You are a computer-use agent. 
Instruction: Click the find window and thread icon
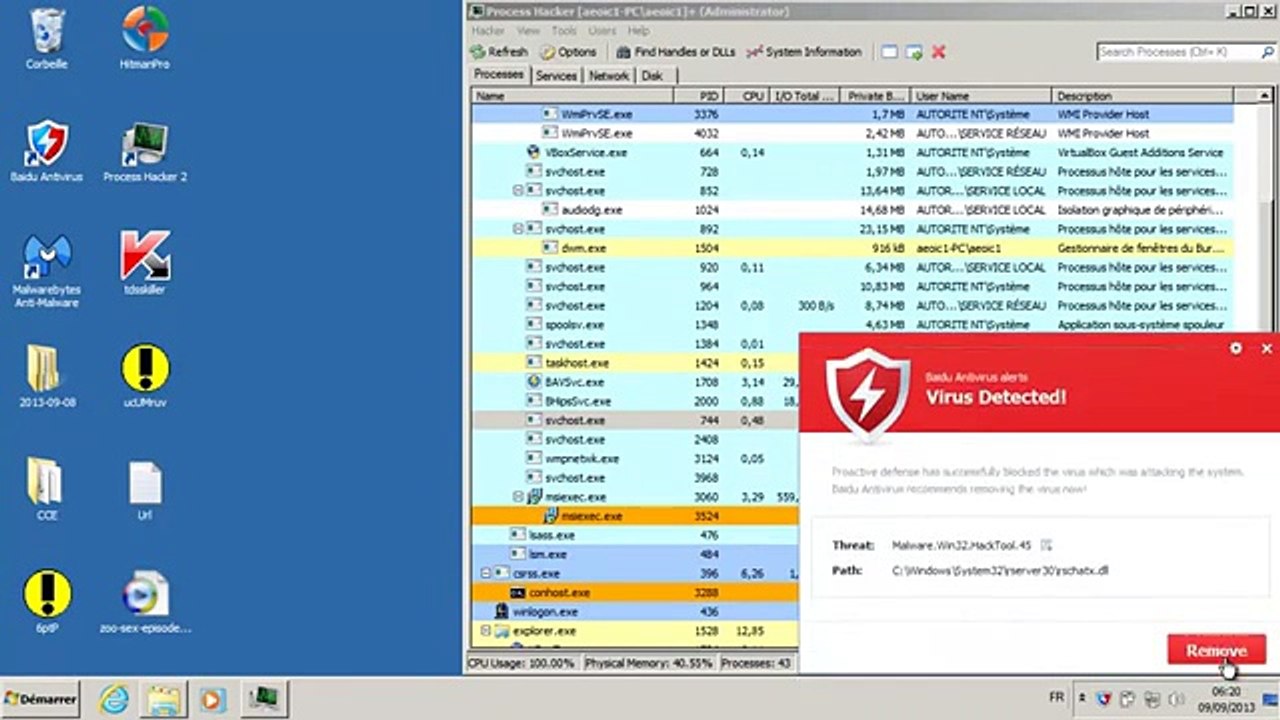pos(913,52)
